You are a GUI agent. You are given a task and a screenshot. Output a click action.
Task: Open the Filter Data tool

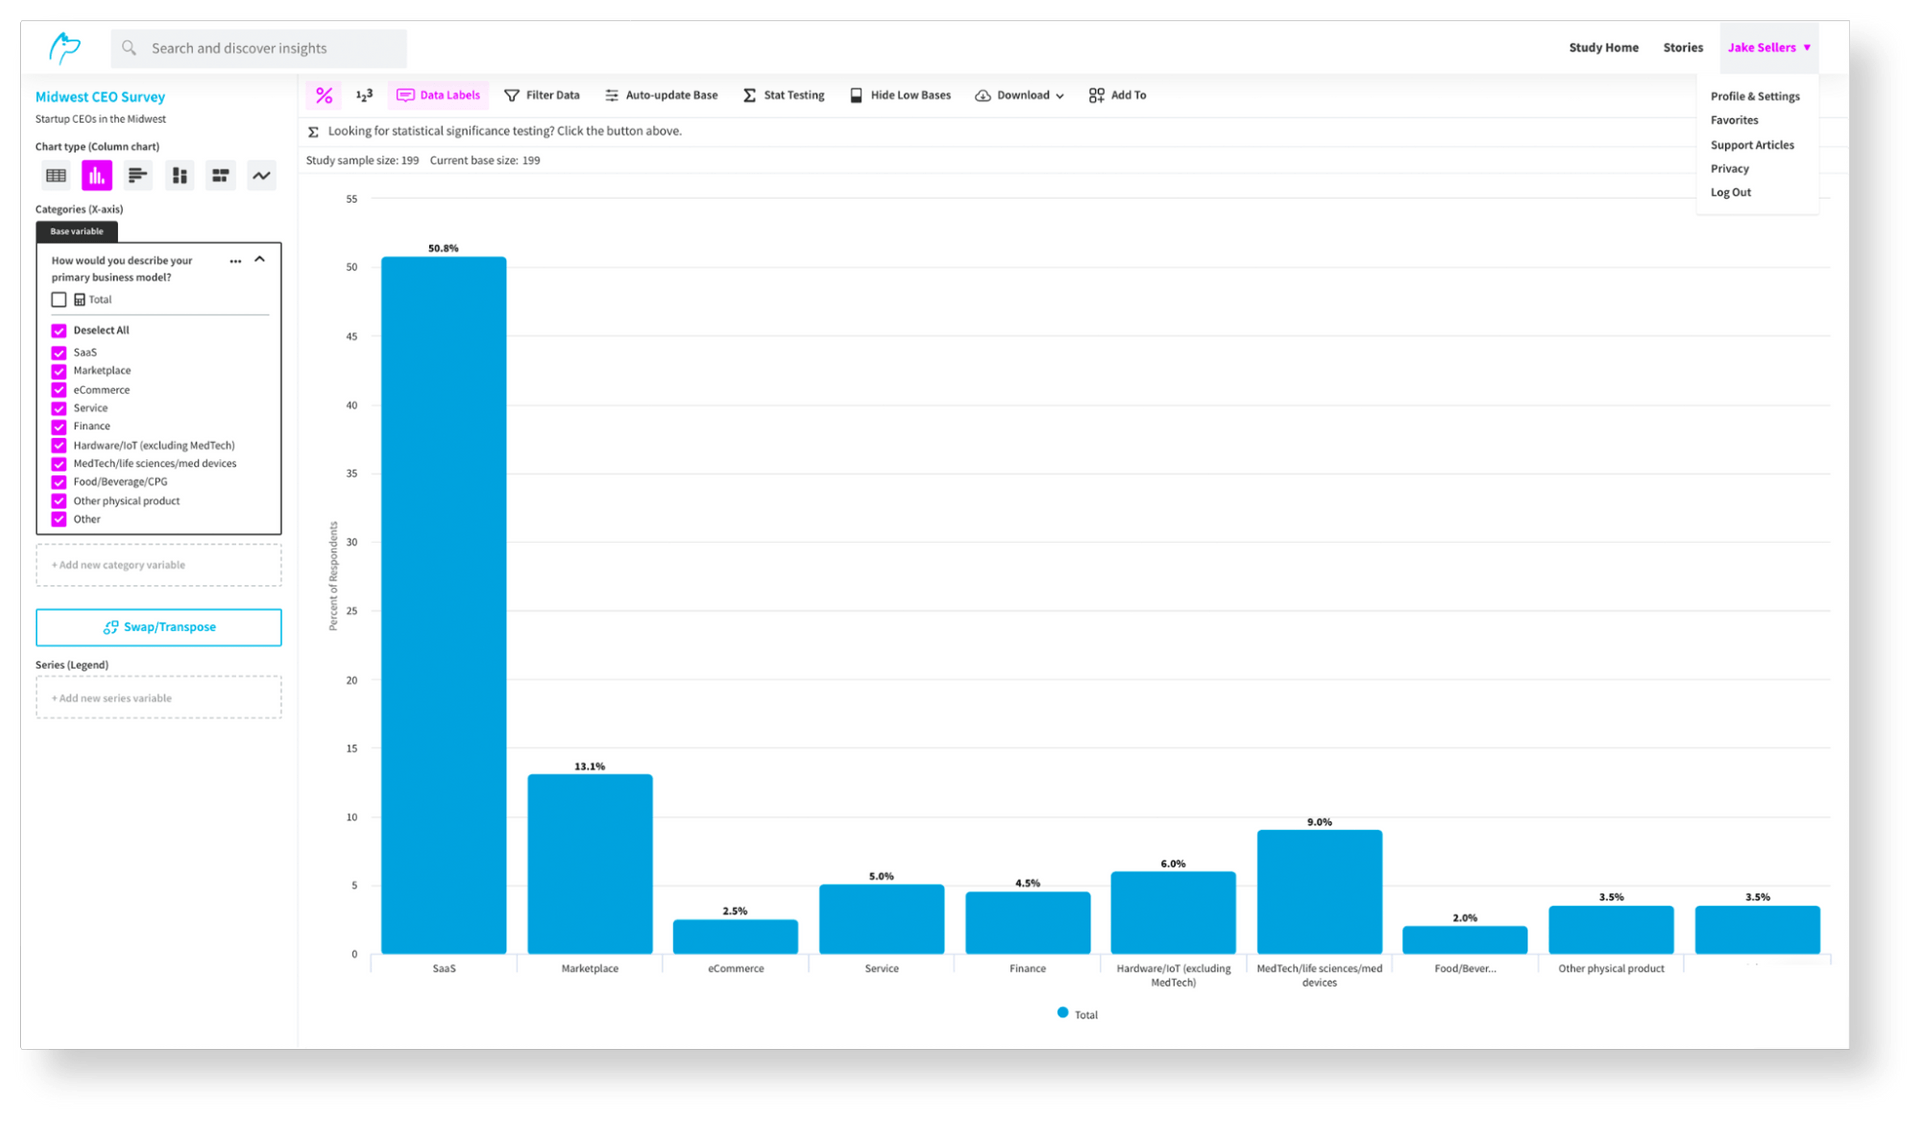(542, 95)
